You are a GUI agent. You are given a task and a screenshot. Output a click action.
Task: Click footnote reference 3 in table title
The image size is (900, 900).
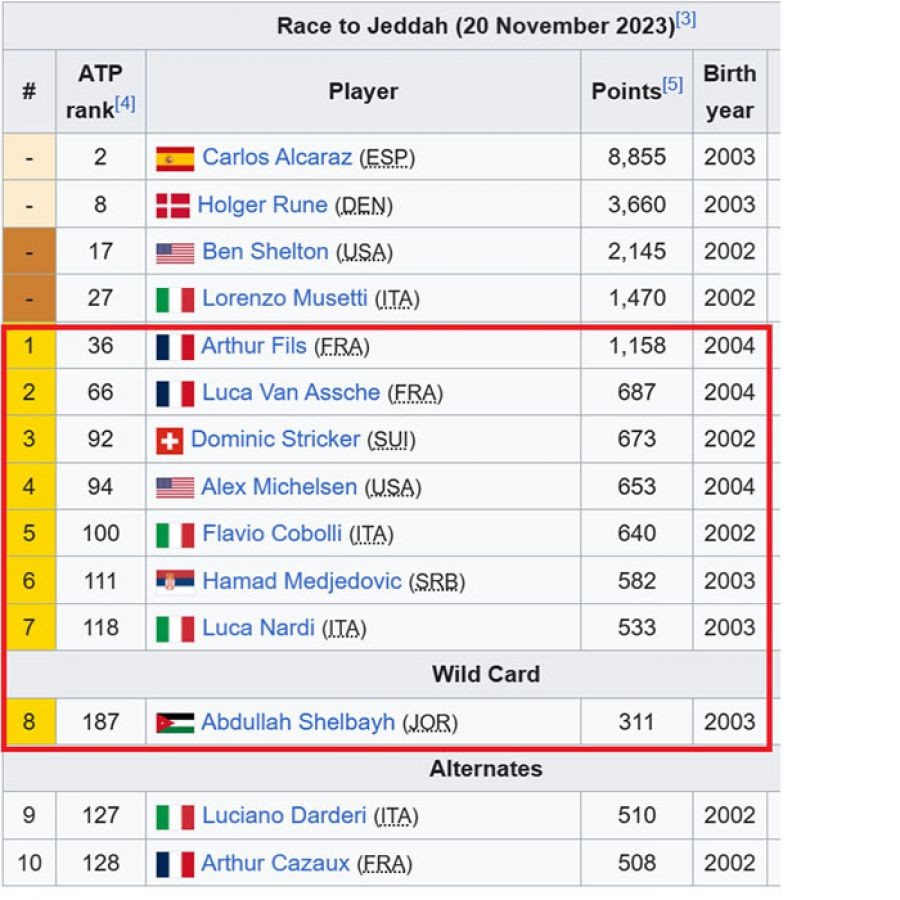[686, 19]
